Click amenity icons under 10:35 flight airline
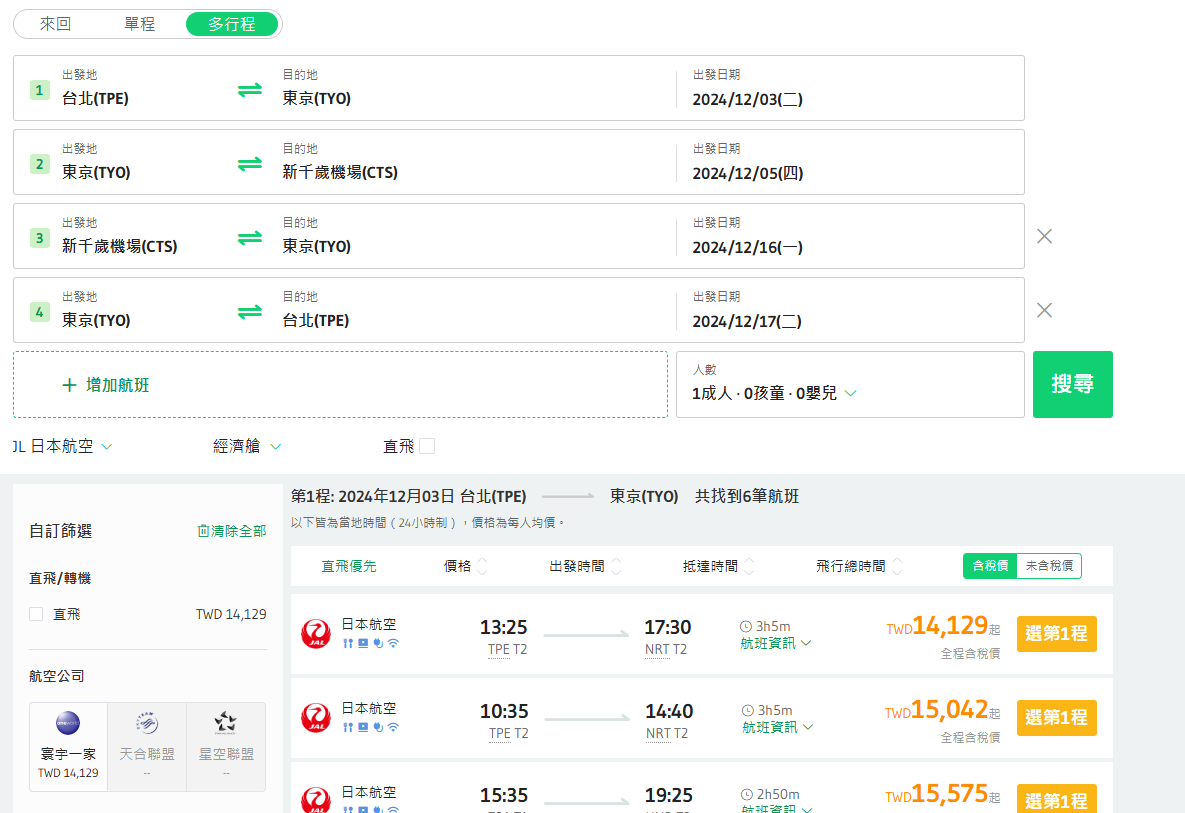Viewport: 1185px width, 813px height. point(370,728)
